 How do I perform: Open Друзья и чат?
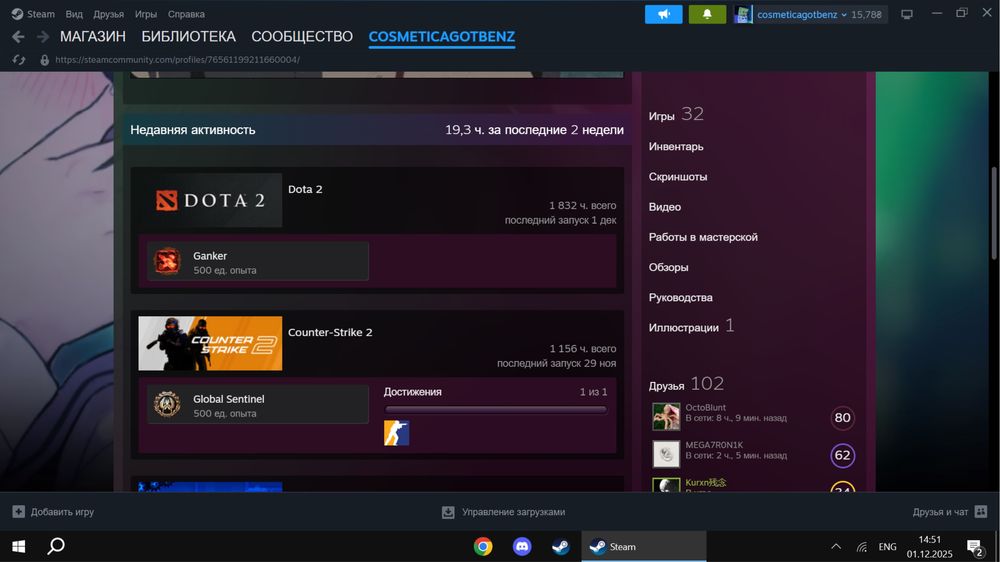click(940, 512)
